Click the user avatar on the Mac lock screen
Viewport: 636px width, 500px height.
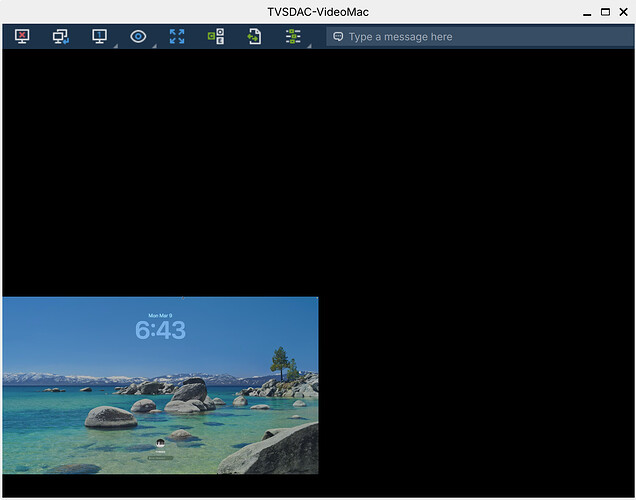pos(160,442)
